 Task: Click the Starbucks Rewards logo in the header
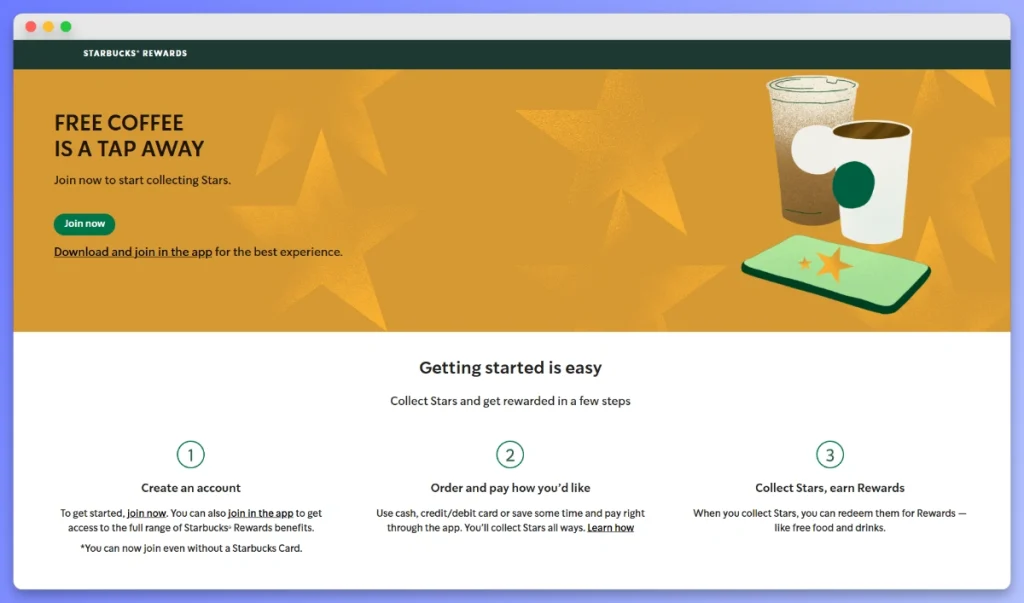pos(134,53)
